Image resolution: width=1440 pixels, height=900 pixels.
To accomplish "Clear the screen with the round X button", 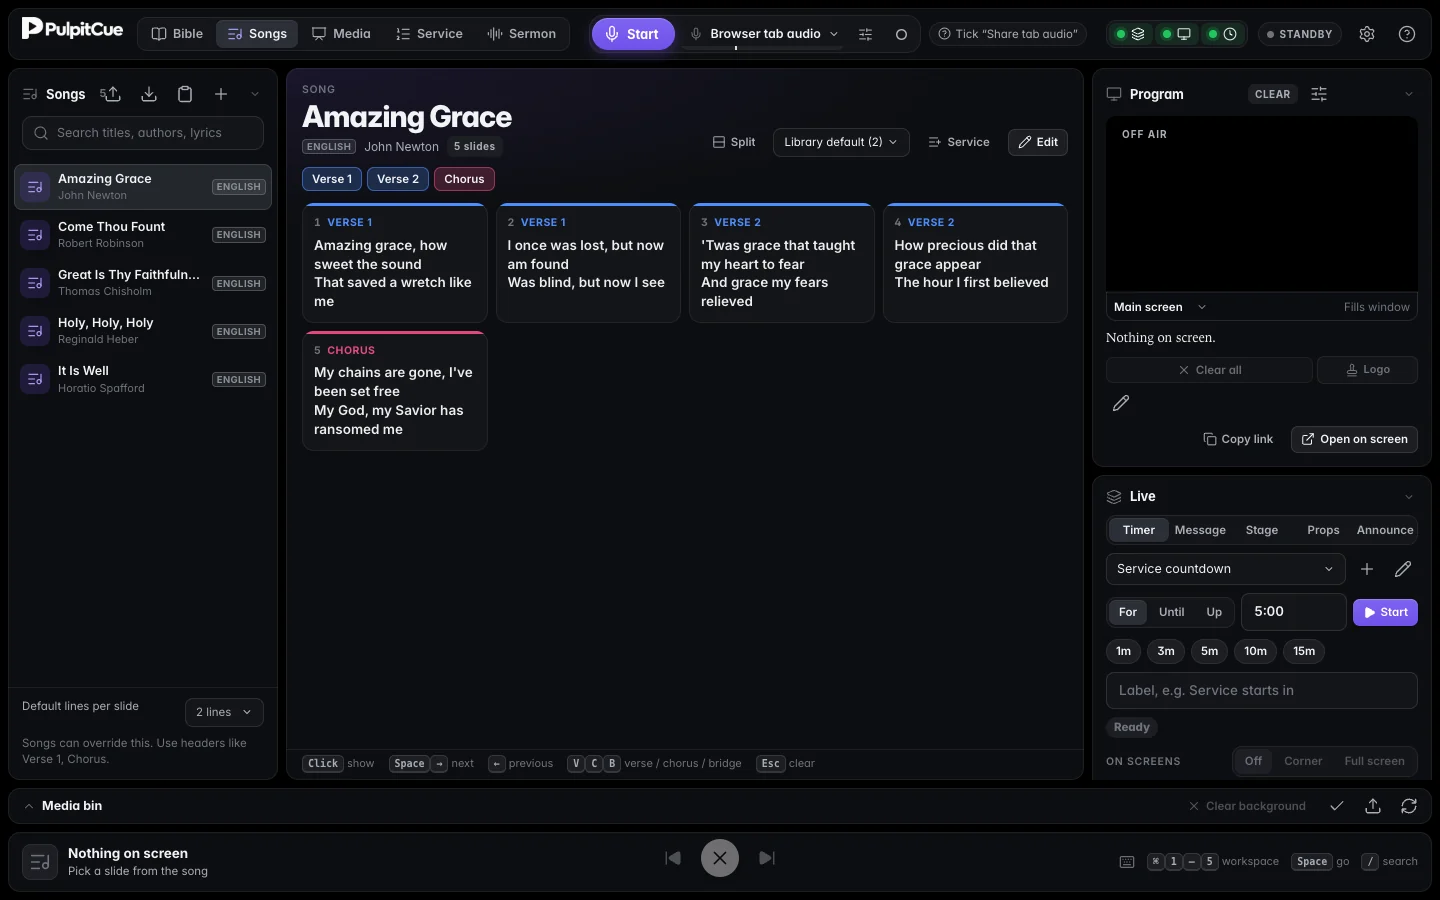I will [720, 858].
